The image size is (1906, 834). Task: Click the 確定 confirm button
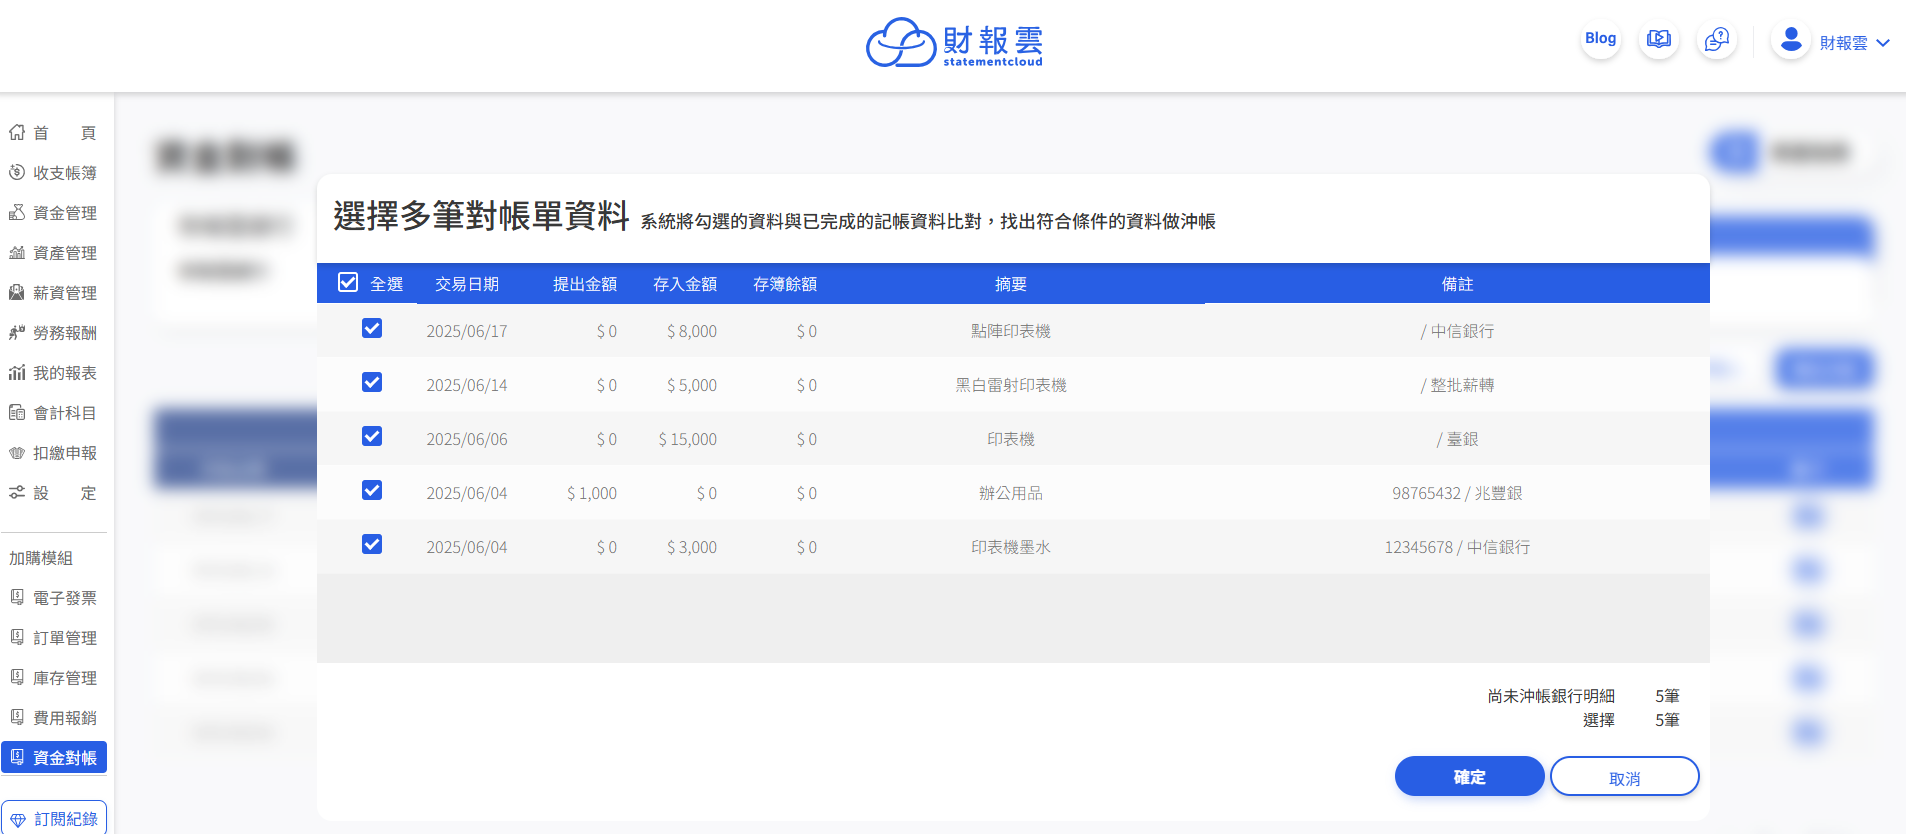pos(1469,777)
